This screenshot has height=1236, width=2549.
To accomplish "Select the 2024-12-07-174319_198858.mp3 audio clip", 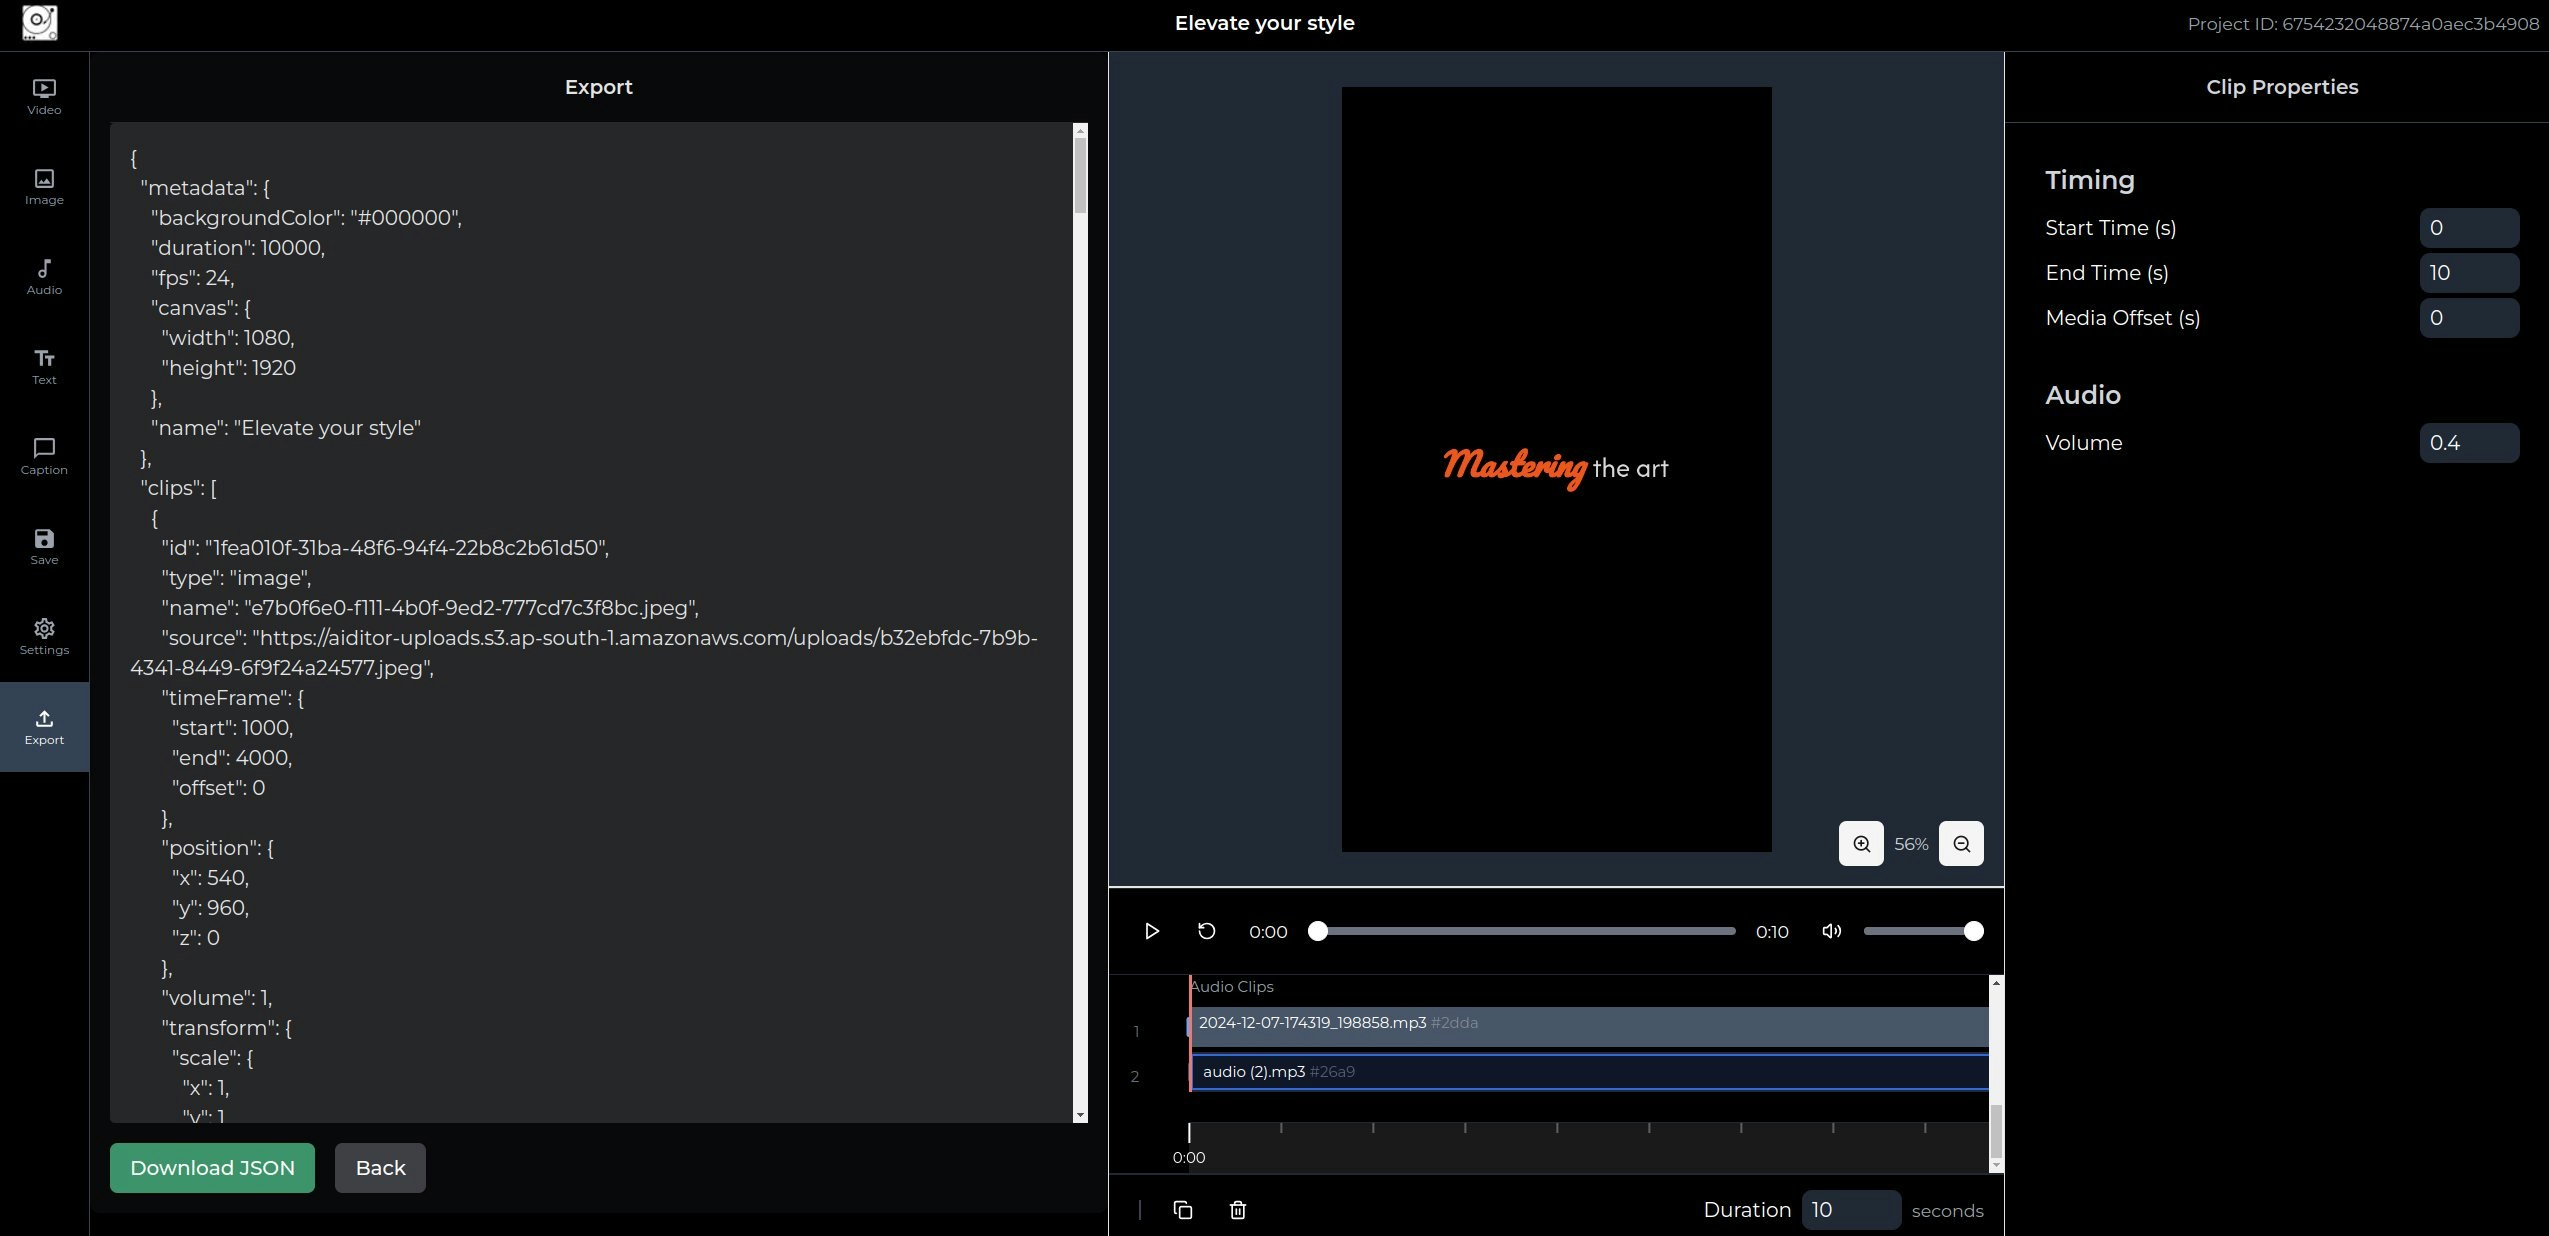I will pos(1589,1027).
